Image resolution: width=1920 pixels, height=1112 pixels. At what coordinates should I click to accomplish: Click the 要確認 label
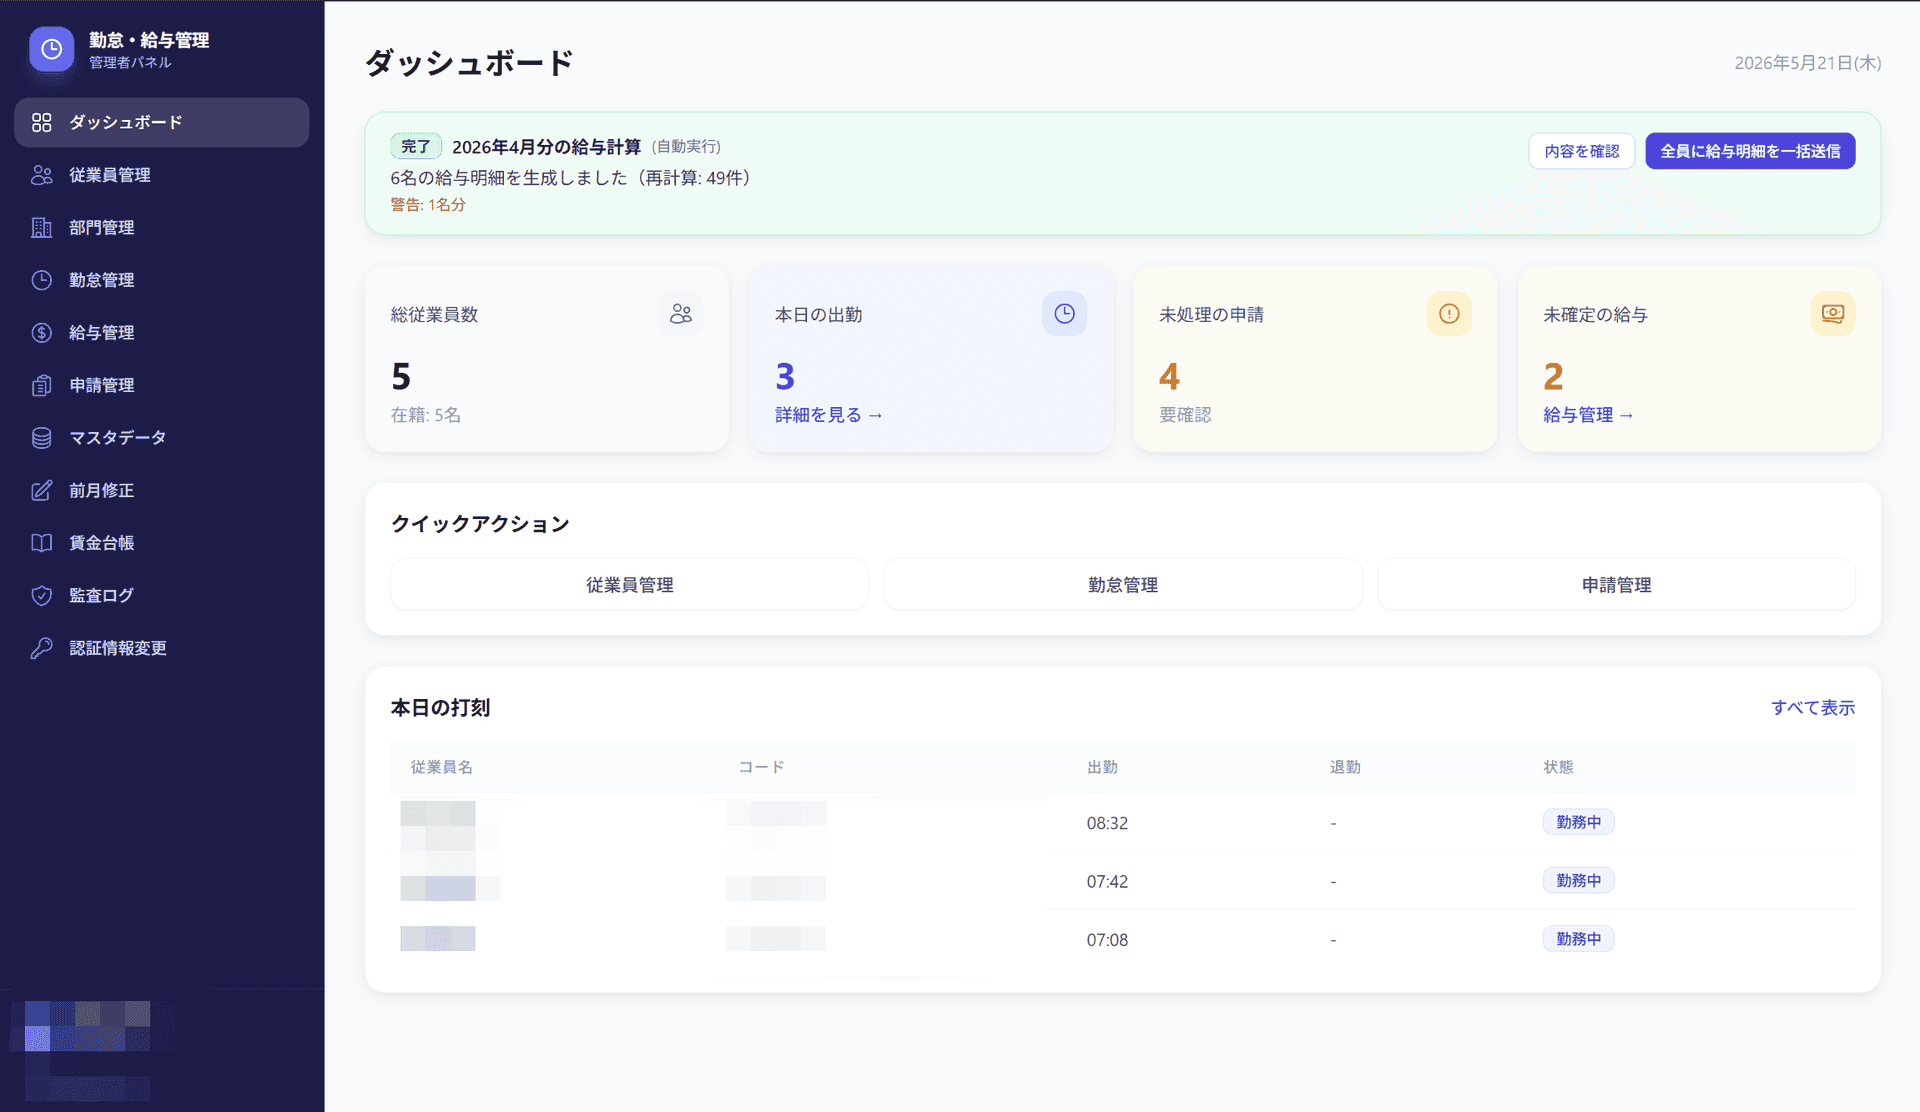[x=1185, y=415]
